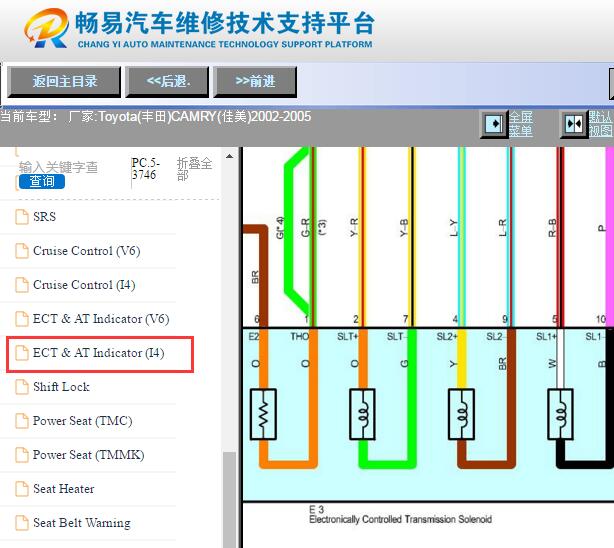Viewport: 614px width, 548px height.
Task: Click Seat Heater document icon
Action: click(x=22, y=489)
